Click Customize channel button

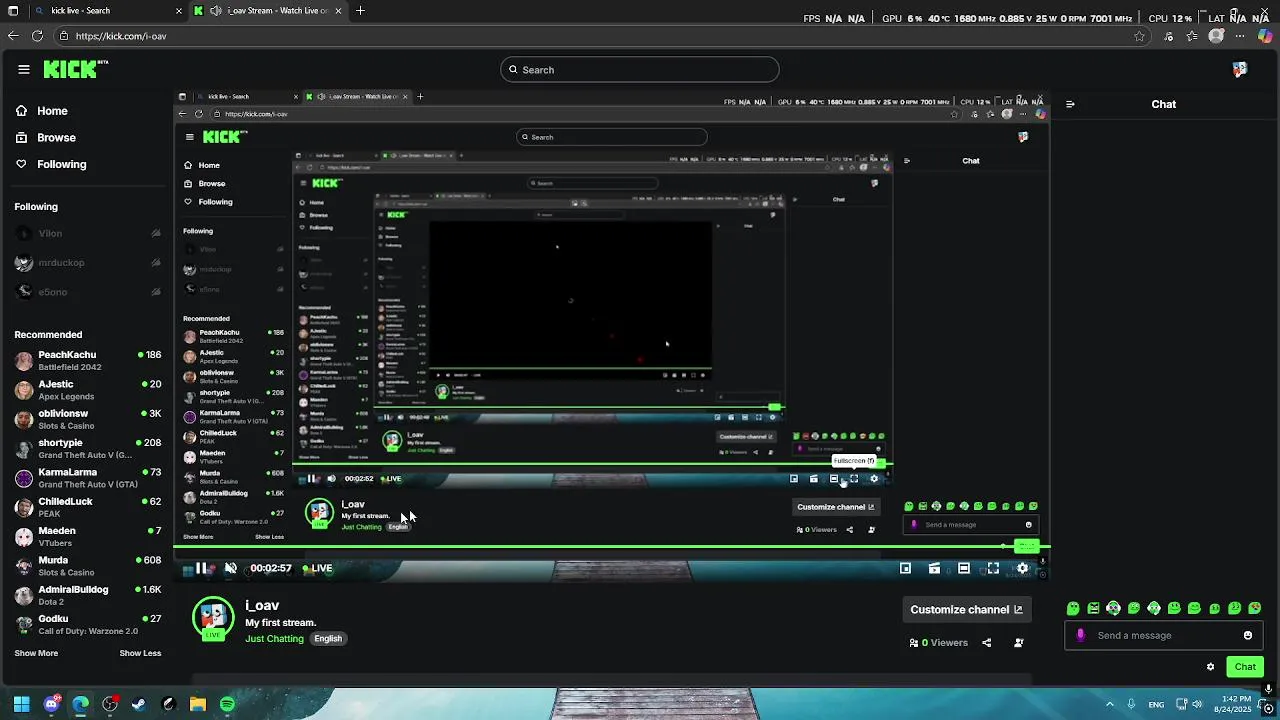coord(966,609)
